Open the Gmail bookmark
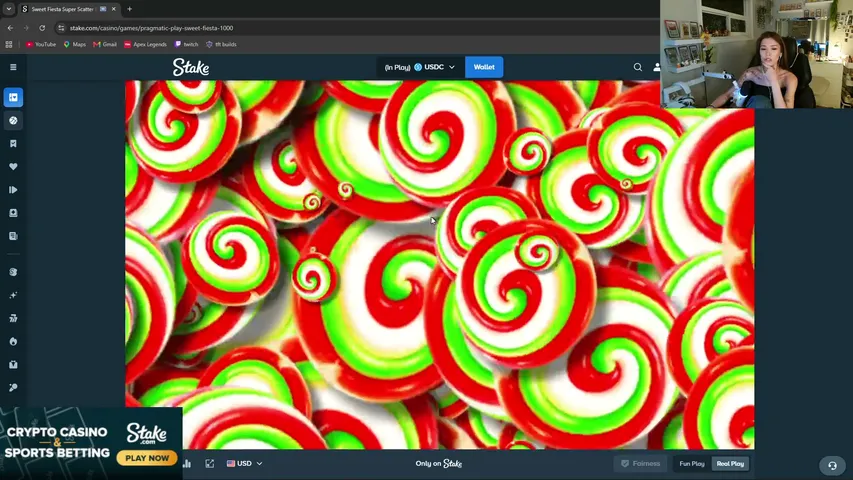This screenshot has width=853, height=480. click(x=105, y=45)
